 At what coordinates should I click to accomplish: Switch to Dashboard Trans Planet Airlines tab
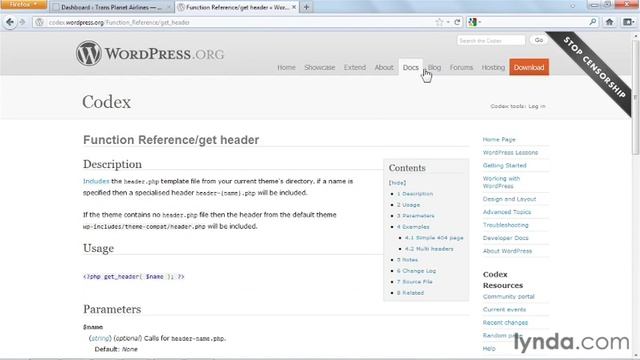pyautogui.click(x=111, y=7)
